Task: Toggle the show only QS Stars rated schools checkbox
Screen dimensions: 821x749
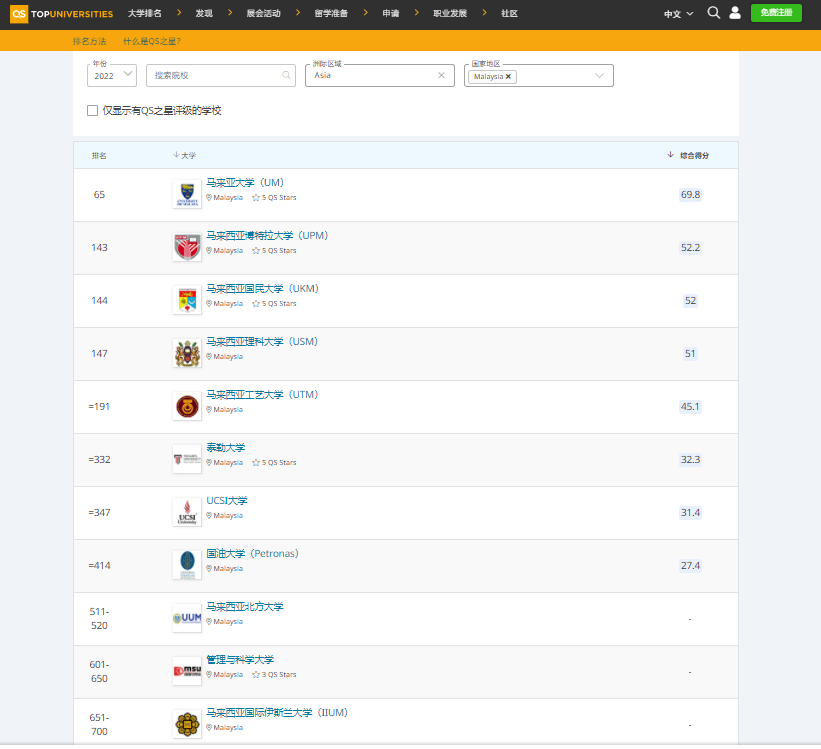Action: coord(92,111)
